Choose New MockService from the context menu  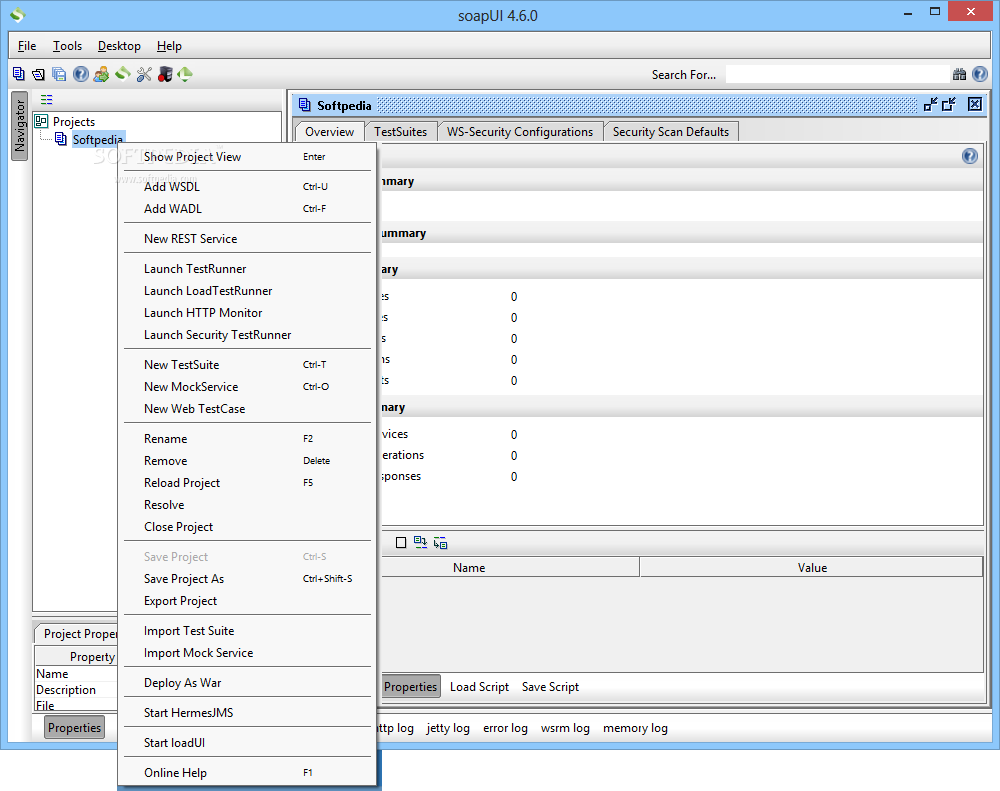(x=247, y=387)
